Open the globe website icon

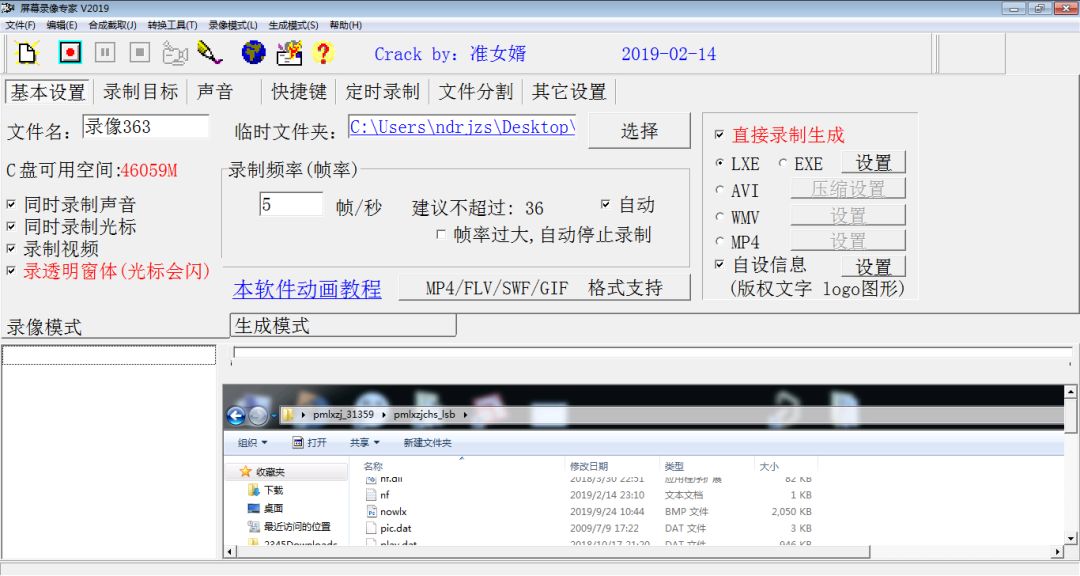coord(253,52)
